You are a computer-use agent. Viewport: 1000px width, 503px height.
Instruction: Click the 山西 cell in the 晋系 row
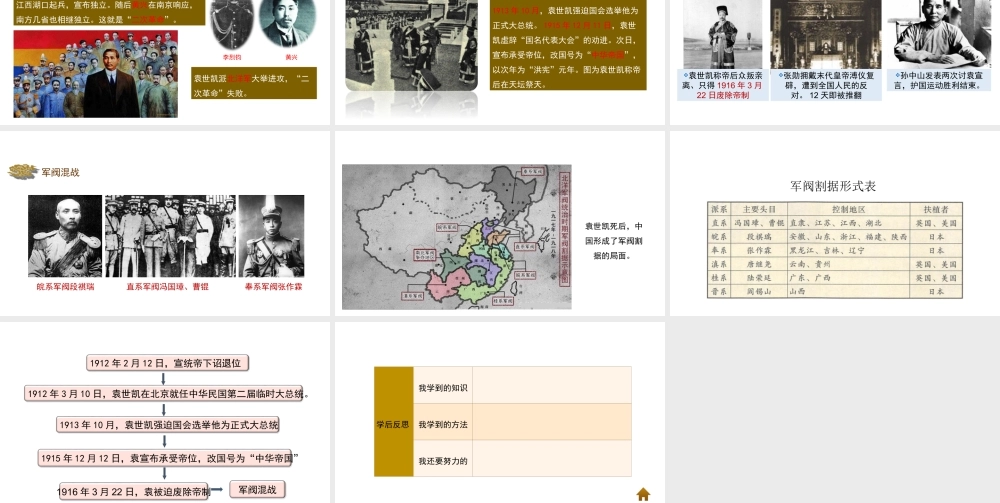pos(848,291)
